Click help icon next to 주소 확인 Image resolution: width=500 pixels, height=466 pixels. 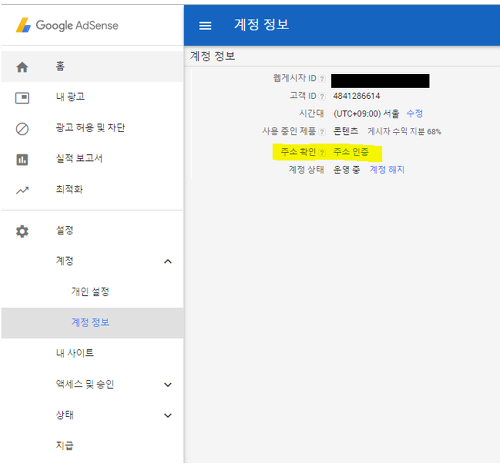pos(322,153)
